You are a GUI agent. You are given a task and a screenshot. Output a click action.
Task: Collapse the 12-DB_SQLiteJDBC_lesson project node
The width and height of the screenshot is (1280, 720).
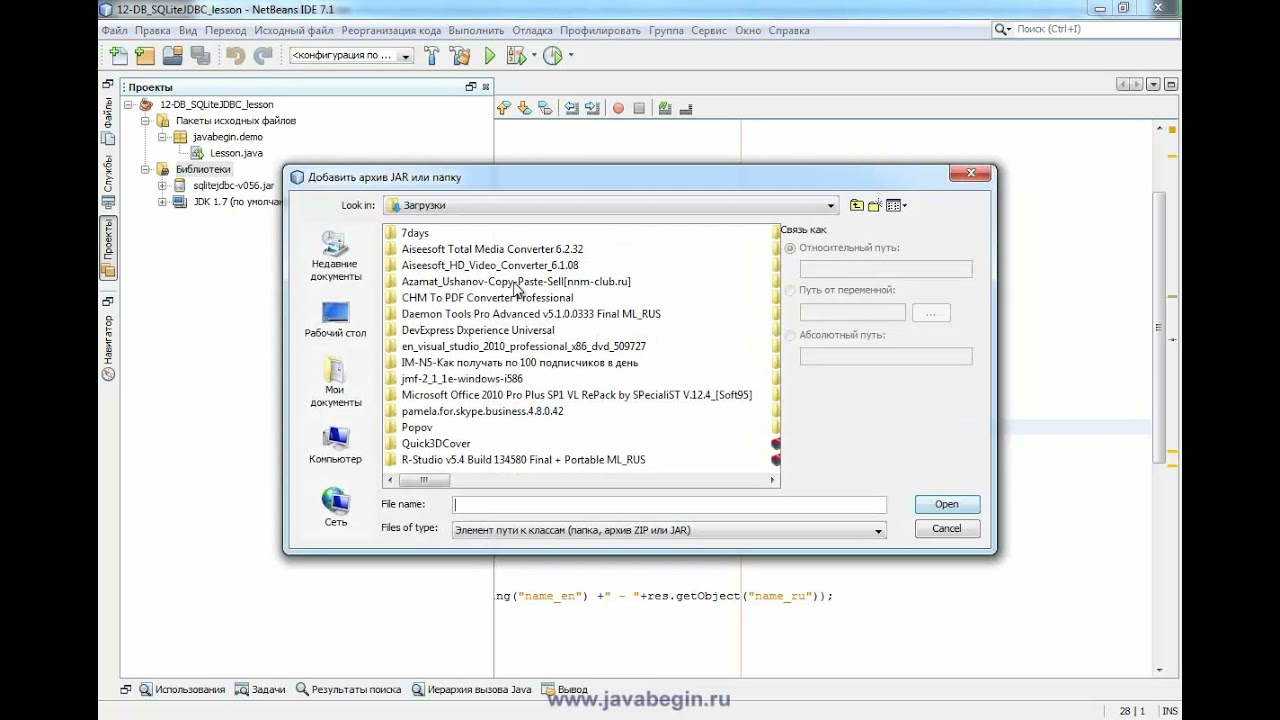(x=129, y=104)
